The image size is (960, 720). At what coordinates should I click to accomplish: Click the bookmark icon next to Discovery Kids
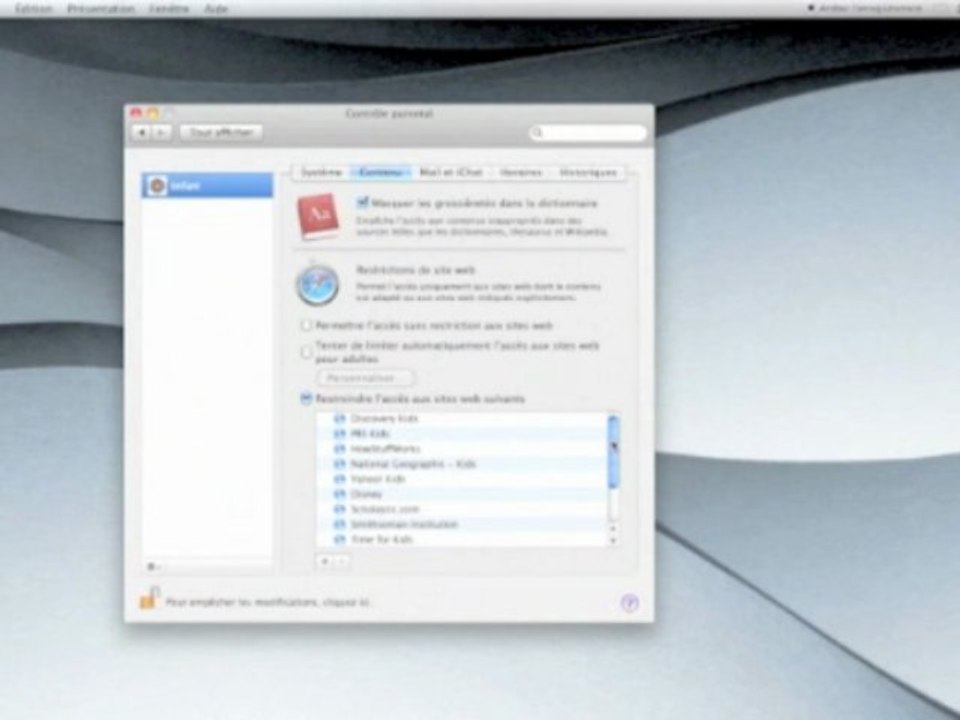point(339,419)
